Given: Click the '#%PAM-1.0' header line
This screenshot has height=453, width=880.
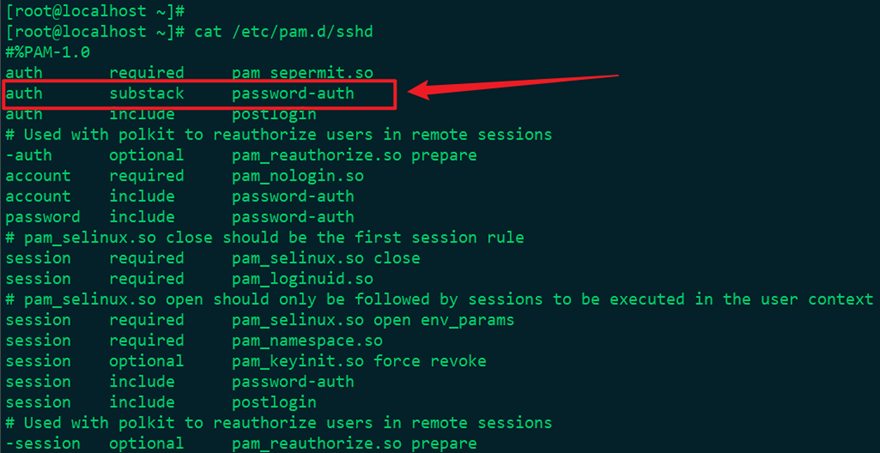Looking at the screenshot, I should pyautogui.click(x=48, y=53).
